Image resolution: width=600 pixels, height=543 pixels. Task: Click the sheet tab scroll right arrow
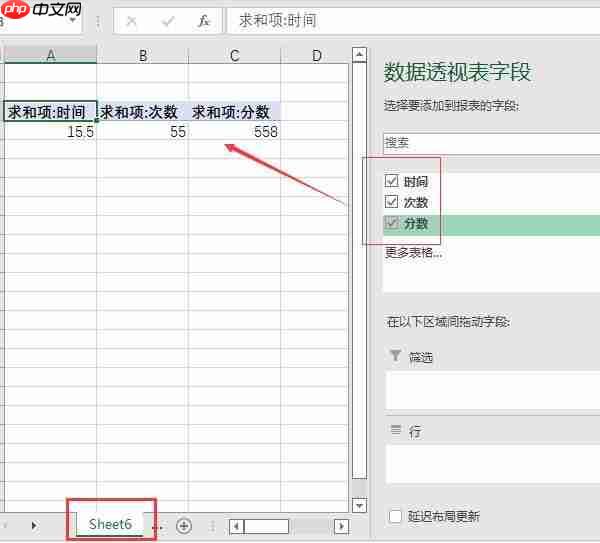coord(34,526)
